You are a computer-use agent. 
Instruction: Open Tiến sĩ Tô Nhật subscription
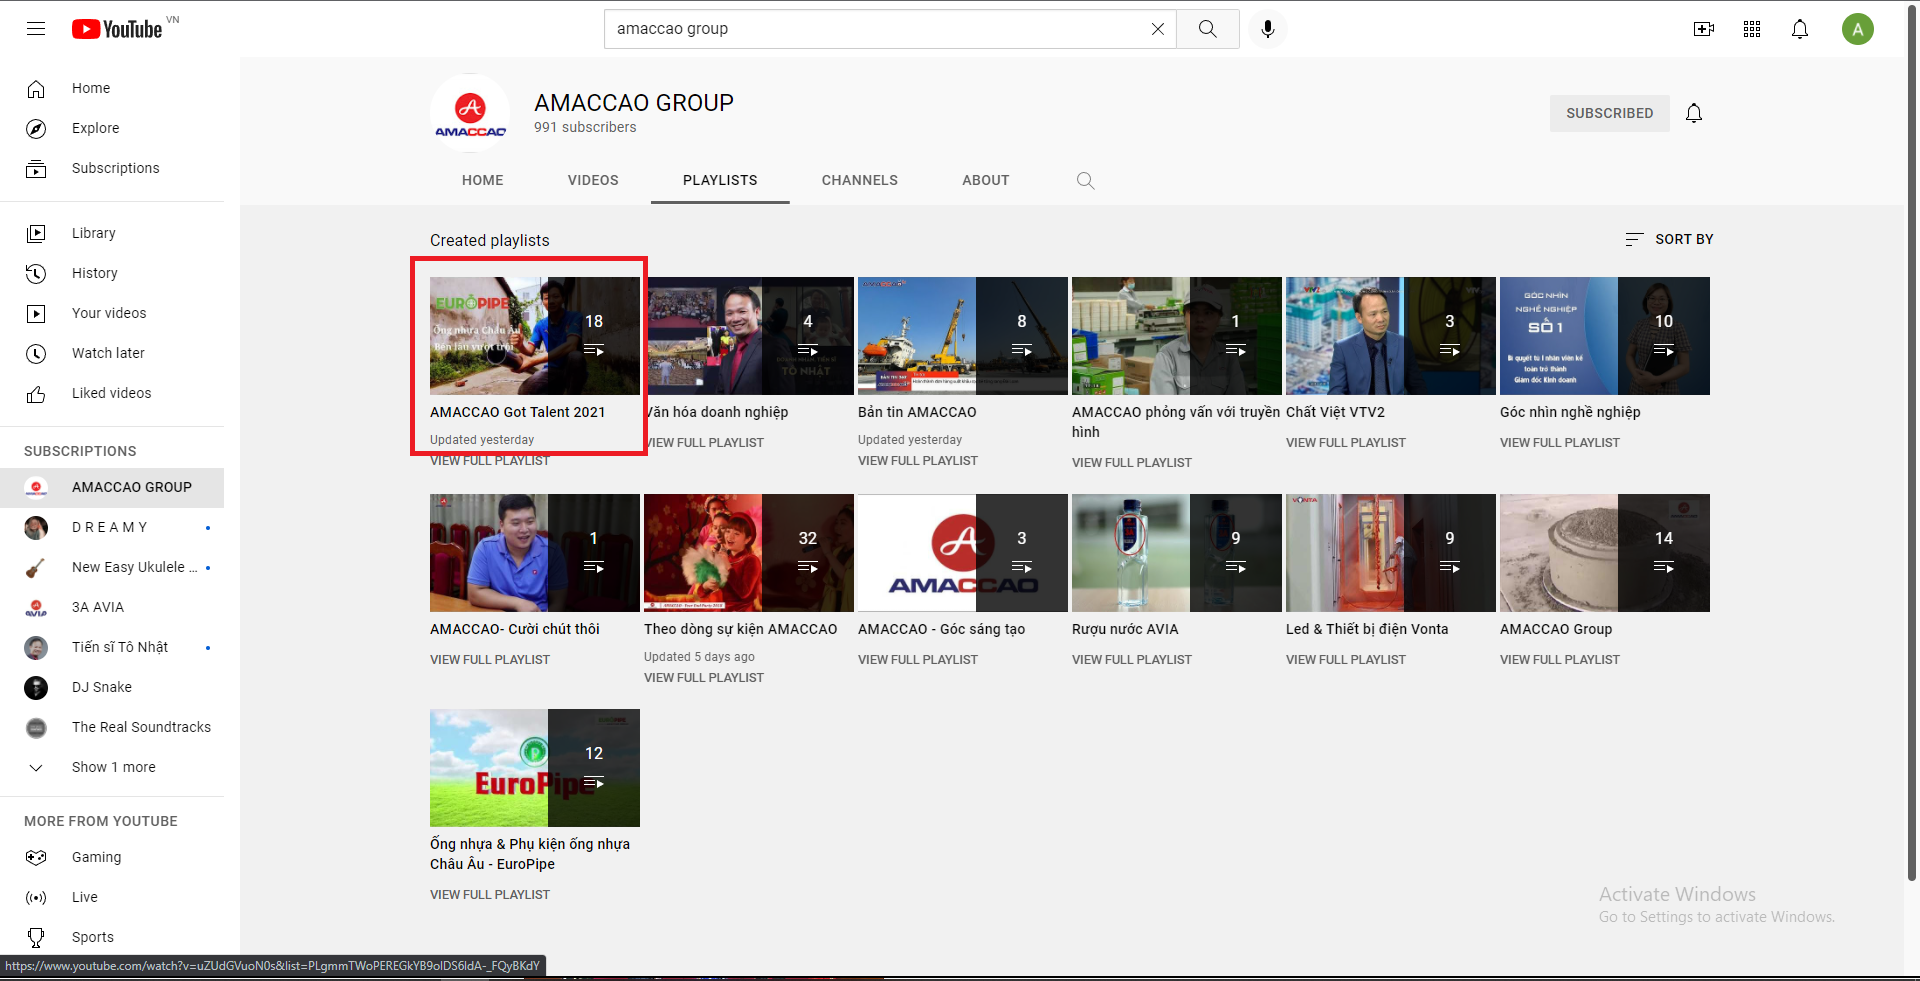(x=112, y=647)
